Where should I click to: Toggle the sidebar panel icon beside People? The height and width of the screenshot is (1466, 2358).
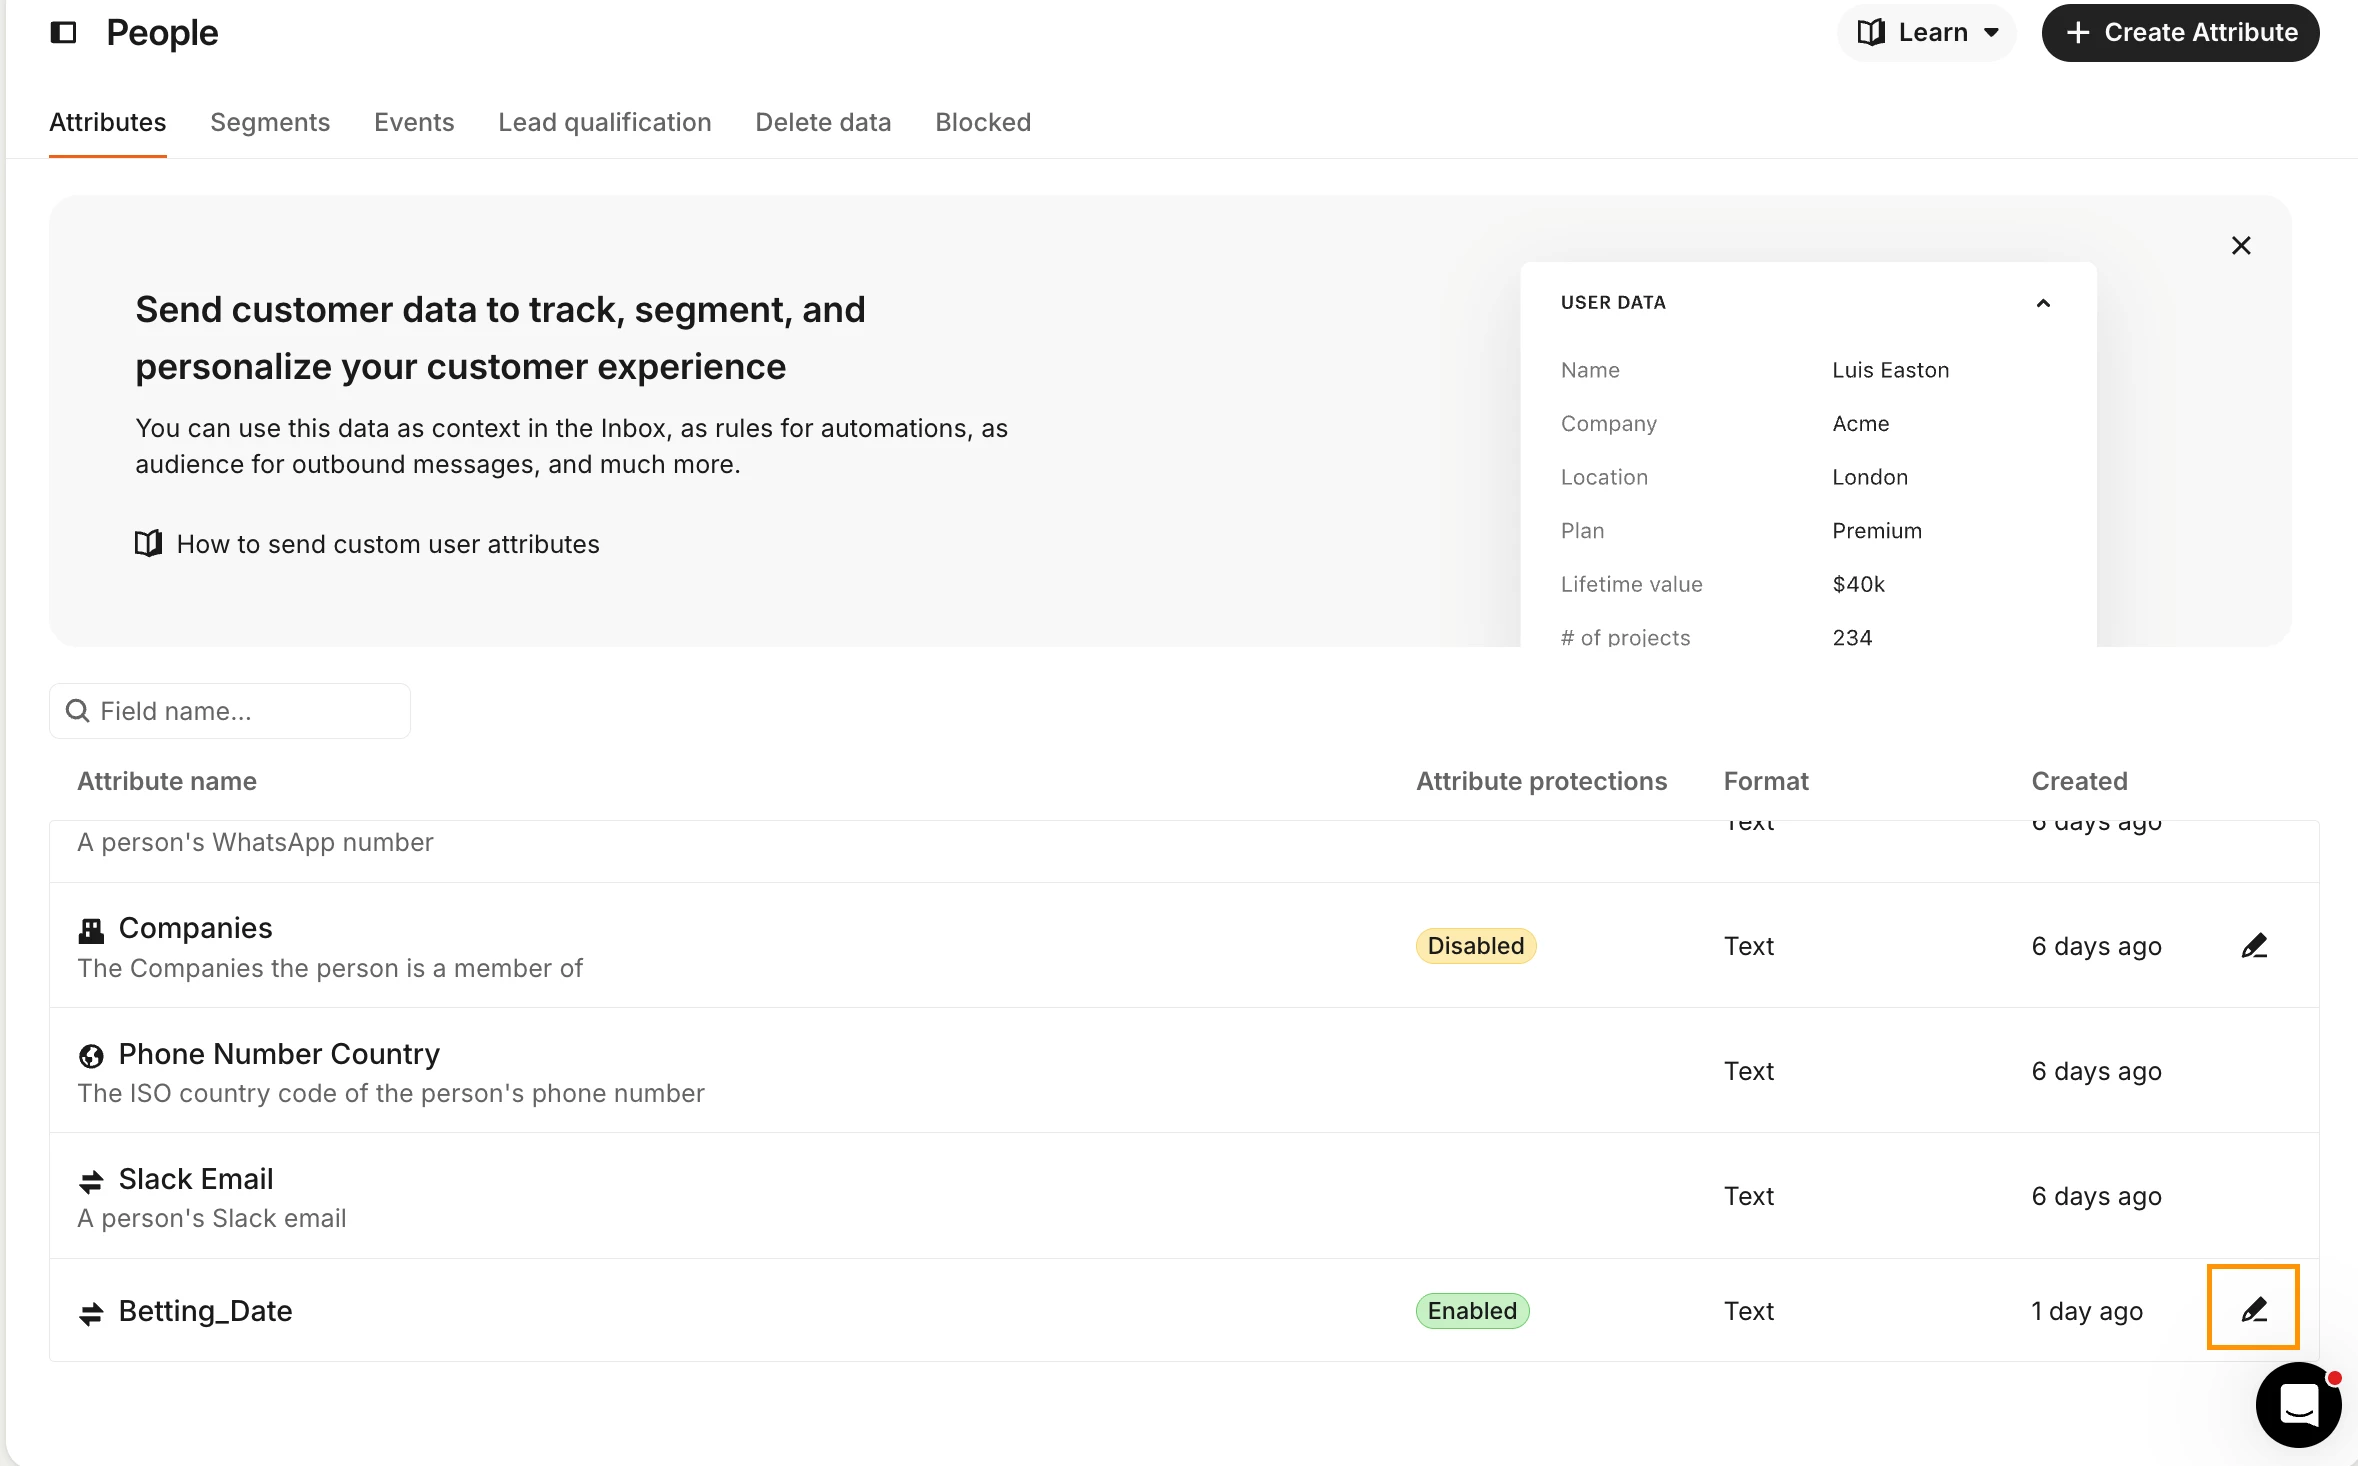63,33
